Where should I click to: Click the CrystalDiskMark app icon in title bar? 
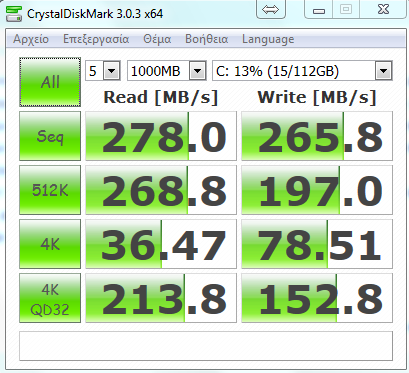click(14, 14)
